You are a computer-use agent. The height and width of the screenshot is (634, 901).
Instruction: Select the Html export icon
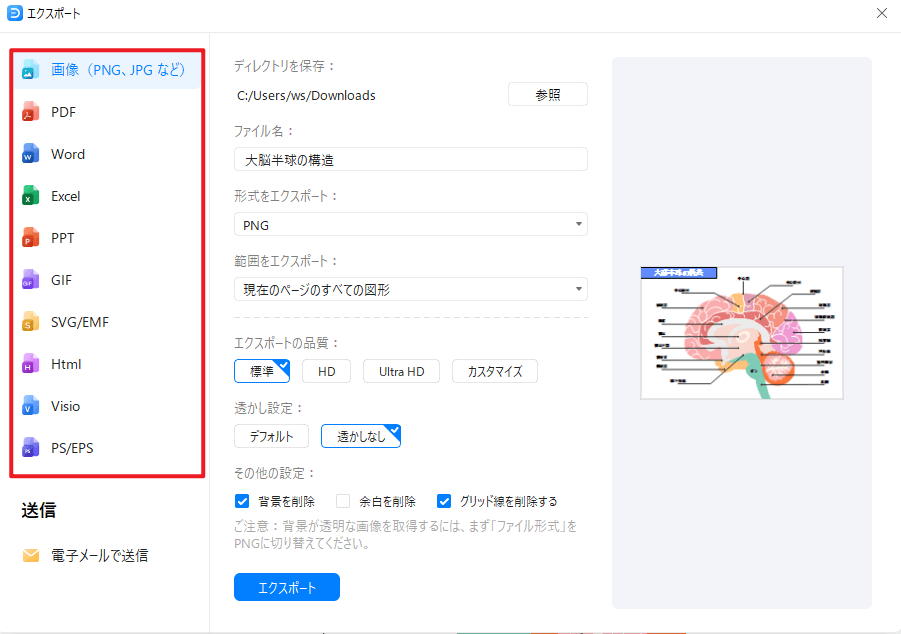click(x=29, y=364)
